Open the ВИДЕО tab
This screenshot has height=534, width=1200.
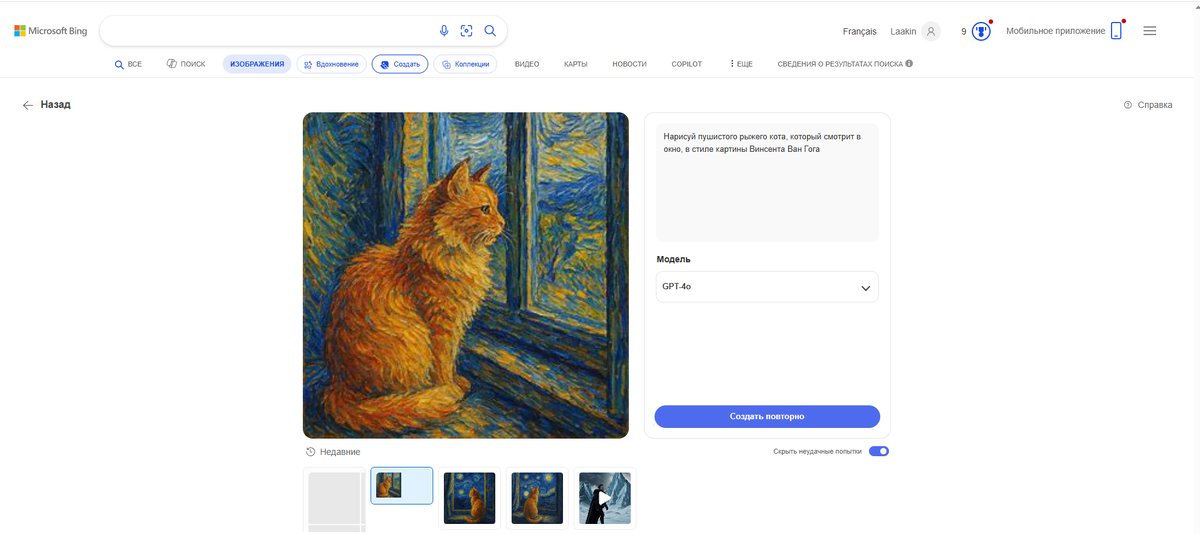[527, 64]
